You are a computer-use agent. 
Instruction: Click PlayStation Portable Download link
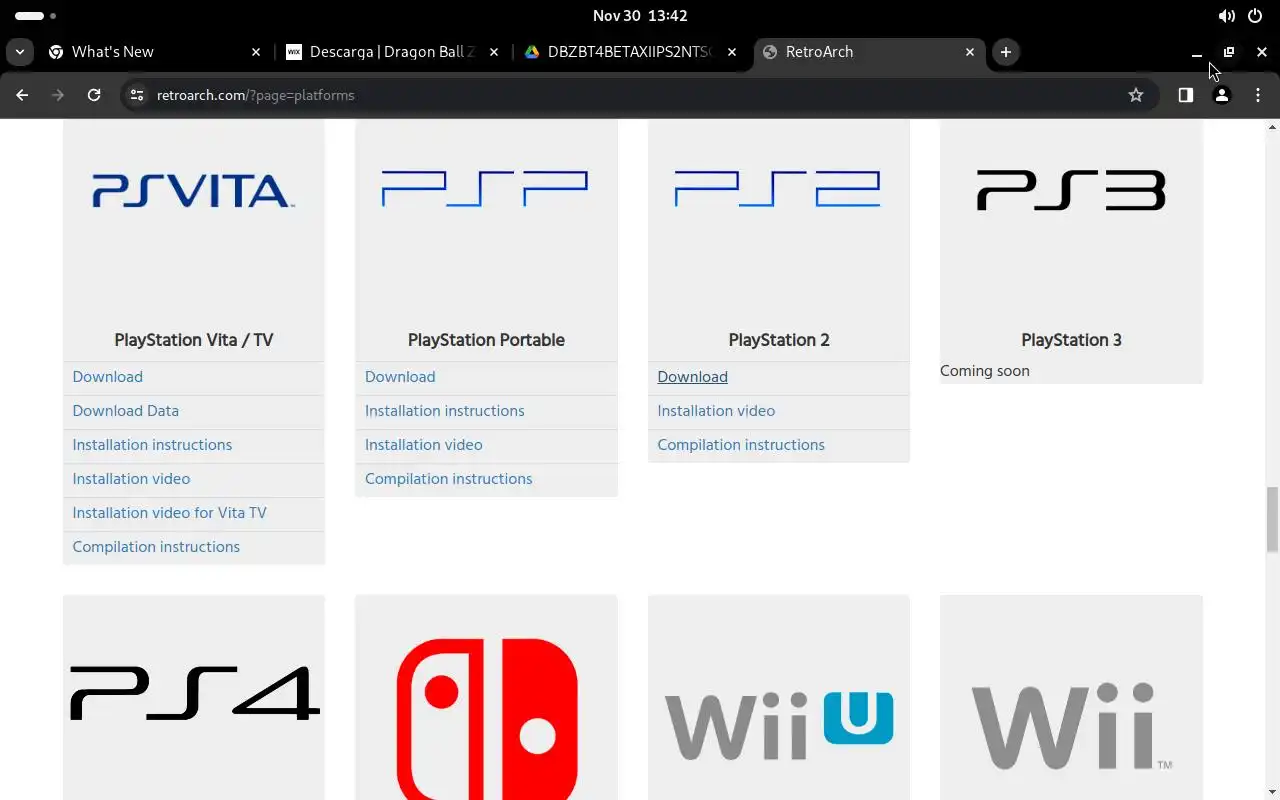(x=400, y=377)
